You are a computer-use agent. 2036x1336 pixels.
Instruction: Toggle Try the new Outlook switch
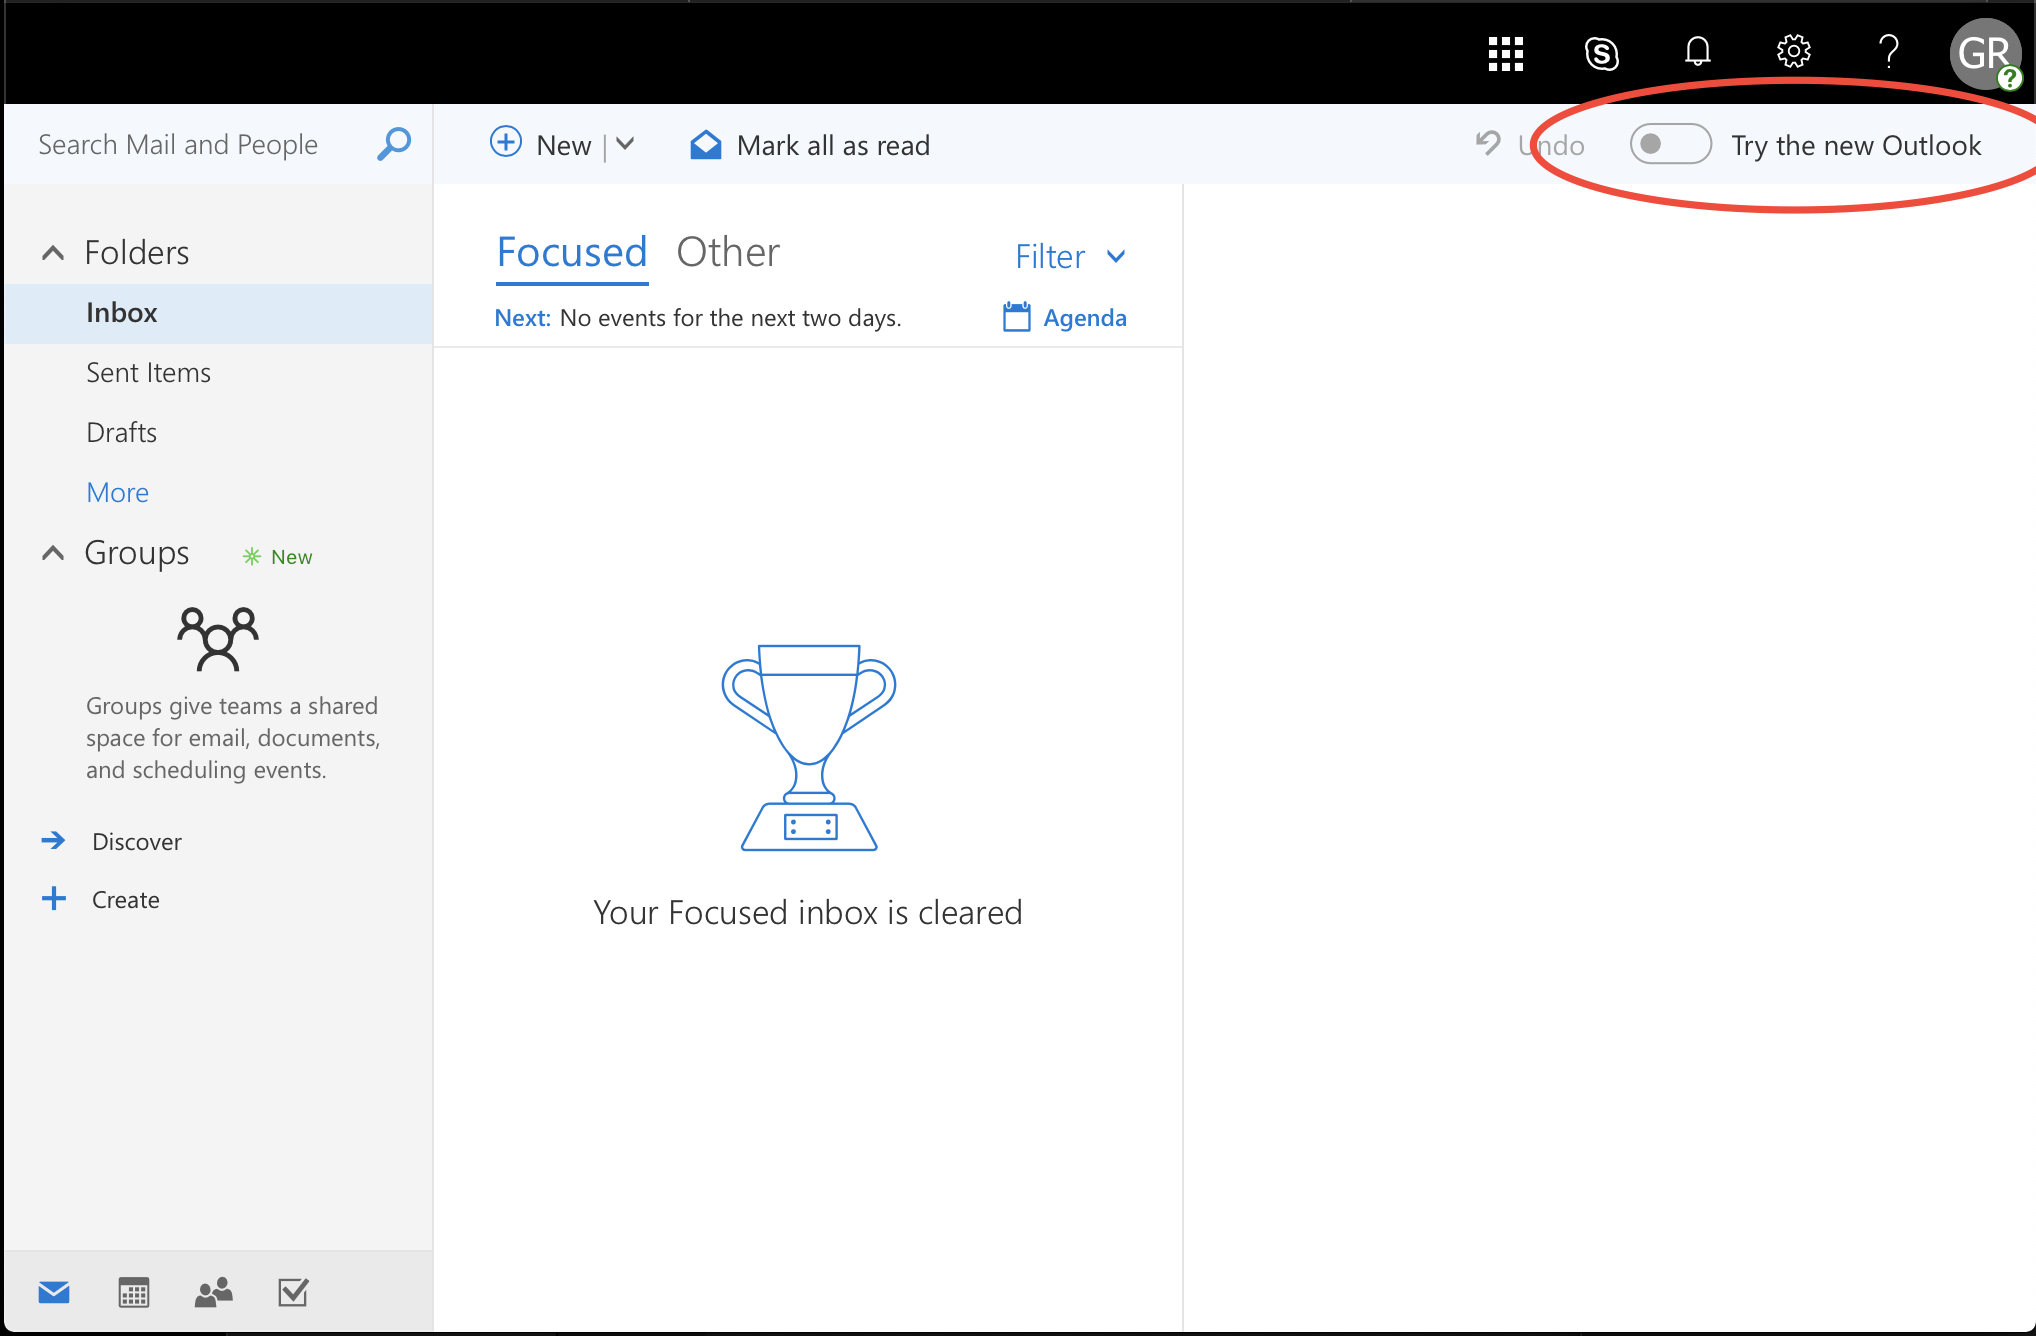1670,144
